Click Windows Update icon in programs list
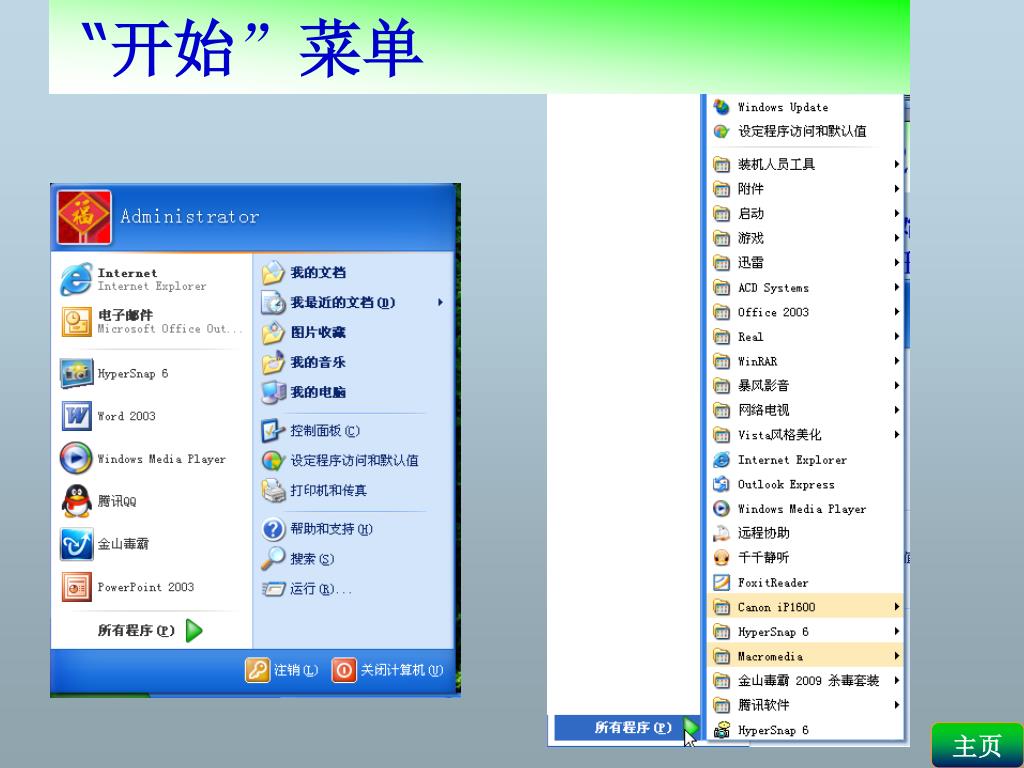This screenshot has height=768, width=1024. click(721, 107)
